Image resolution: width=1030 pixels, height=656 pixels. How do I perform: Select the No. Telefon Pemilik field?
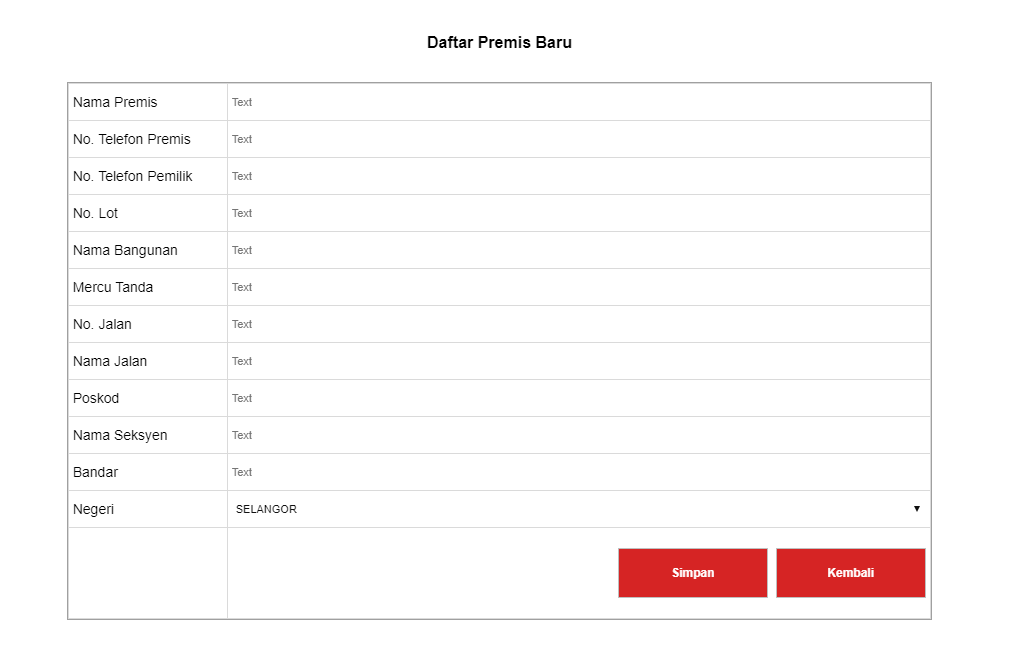579,176
